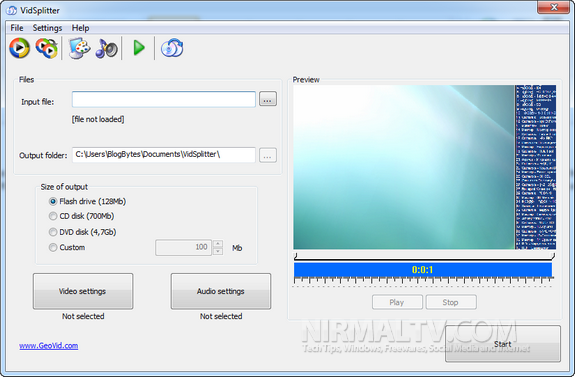Close the VidSplitter window
The image size is (575, 377).
(x=554, y=7)
